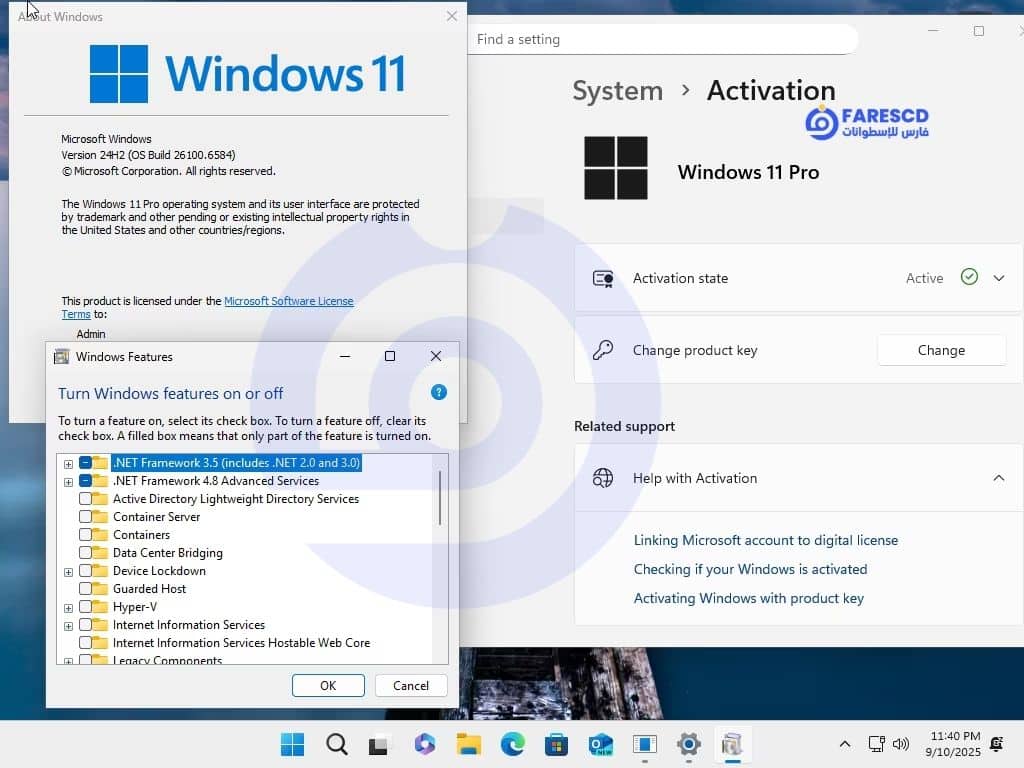Screen dimensions: 1024x768
Task: Select .NET Framework 4.8 Advanced Services row
Action: [216, 481]
